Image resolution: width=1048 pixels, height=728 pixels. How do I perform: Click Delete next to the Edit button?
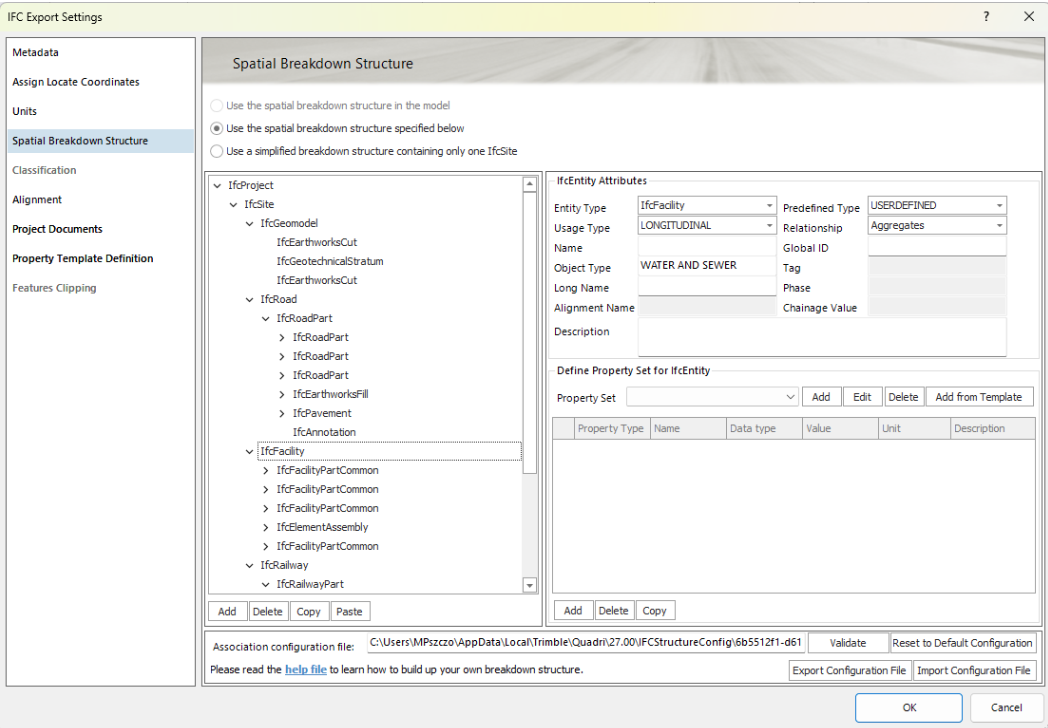[x=904, y=397]
